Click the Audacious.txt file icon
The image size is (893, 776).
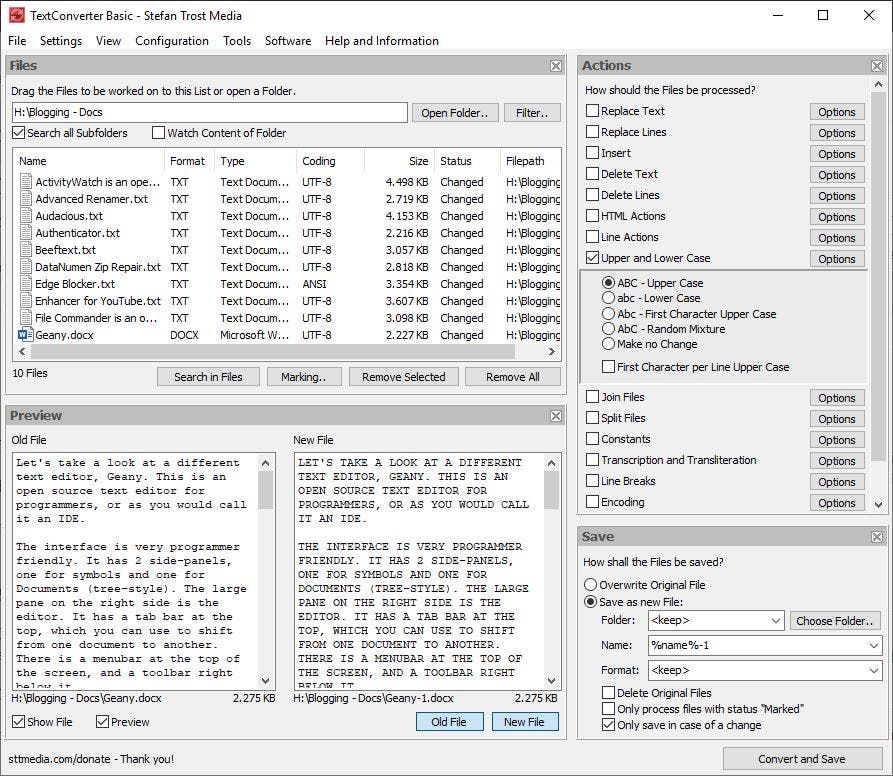click(26, 216)
